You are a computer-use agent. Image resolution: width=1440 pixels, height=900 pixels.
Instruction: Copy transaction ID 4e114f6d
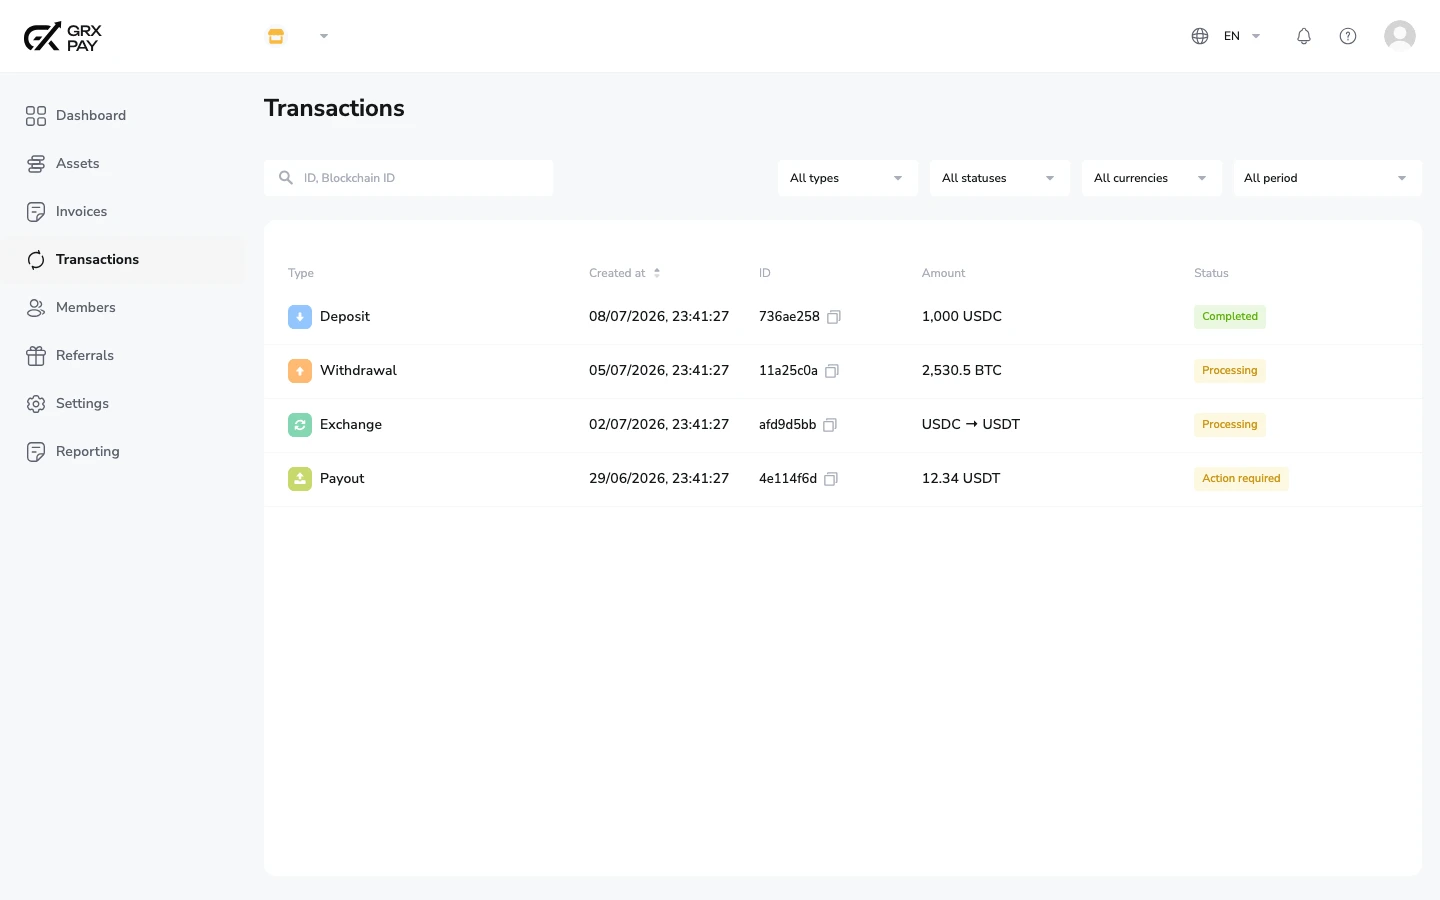click(x=831, y=479)
